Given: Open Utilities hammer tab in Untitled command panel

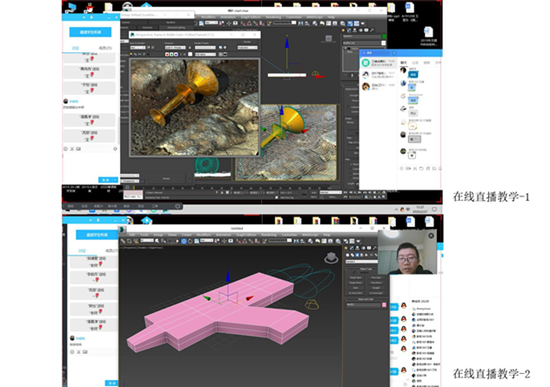Looking at the screenshot, I should (x=375, y=248).
